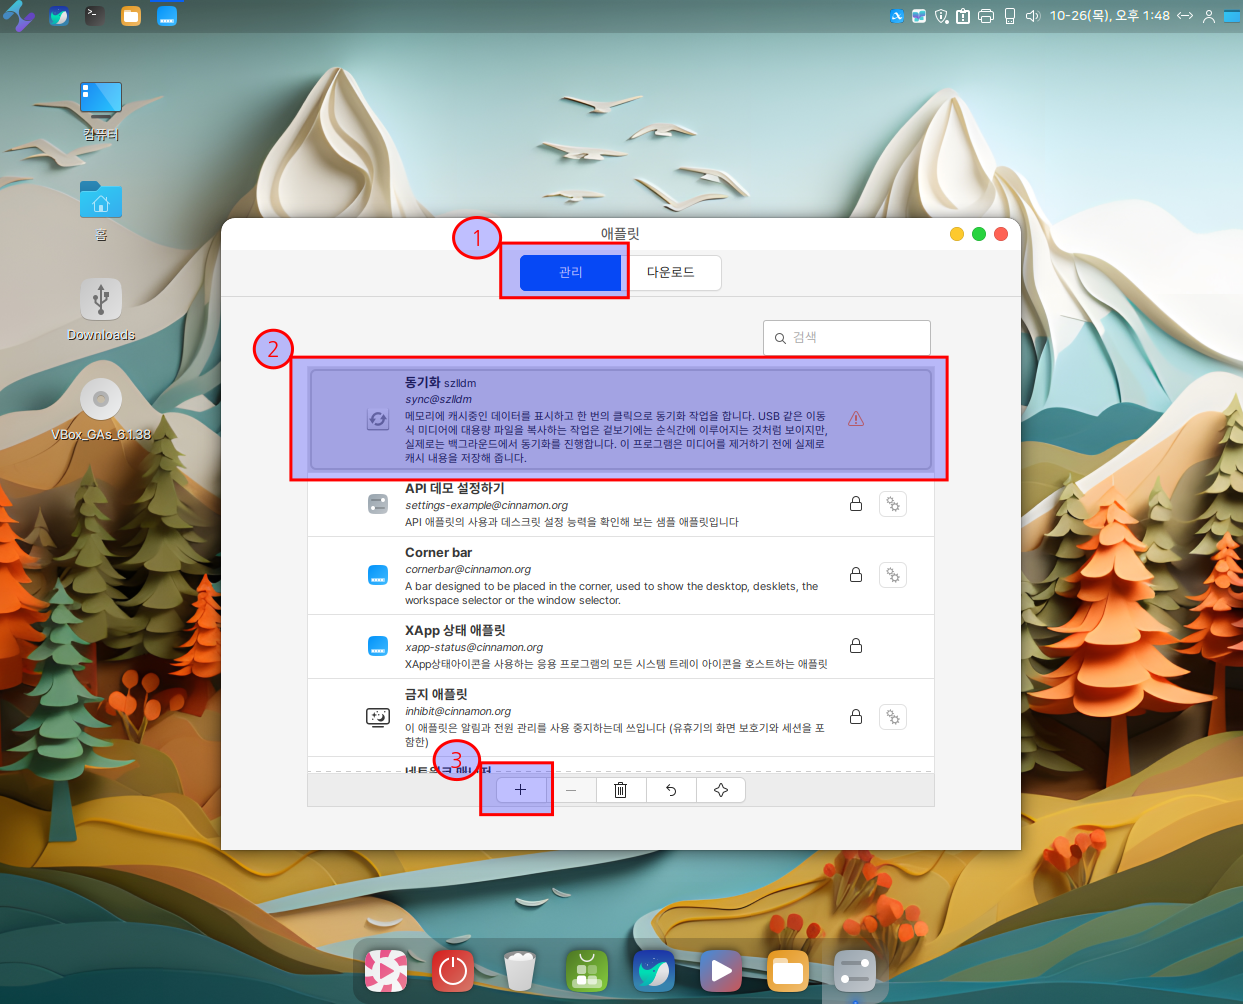The height and width of the screenshot is (1004, 1243).
Task: Click the undo arrow to restore defaults
Action: [671, 790]
